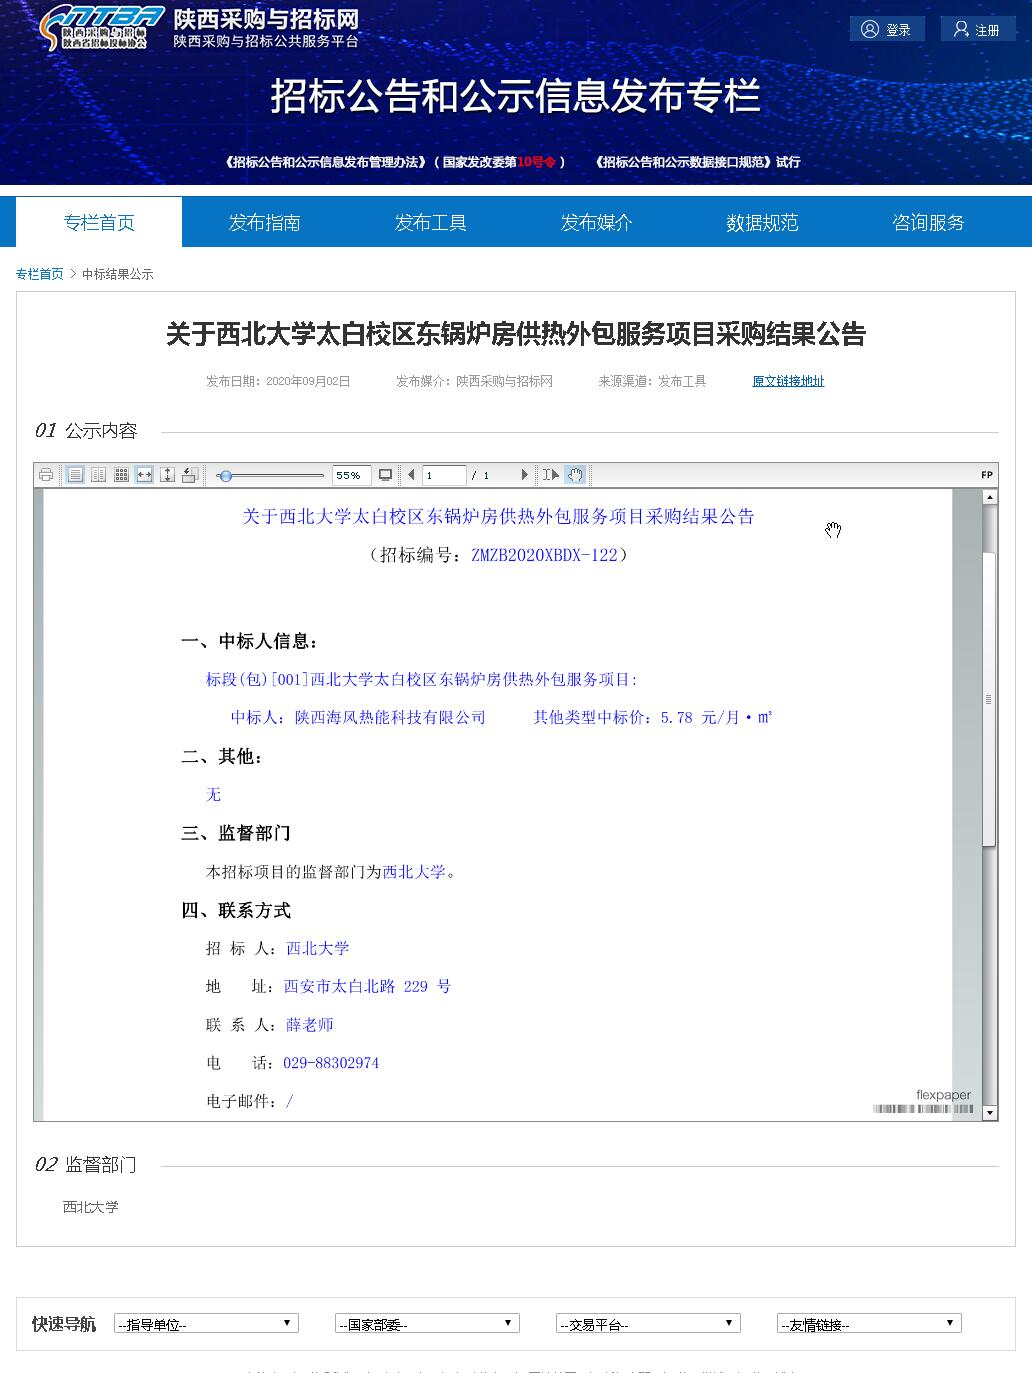Screen dimensions: 1032x1373
Task: Expand the 国家部委 dropdown
Action: (427, 1324)
